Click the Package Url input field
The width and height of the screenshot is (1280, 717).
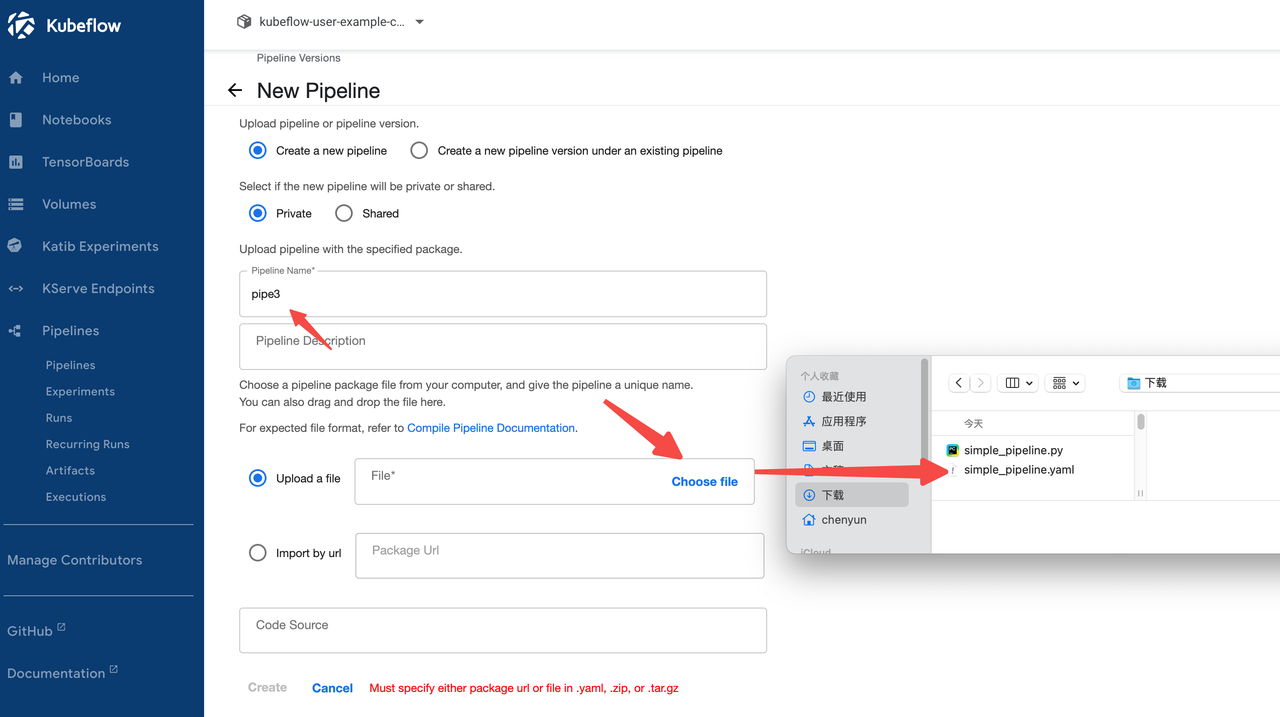coord(560,555)
